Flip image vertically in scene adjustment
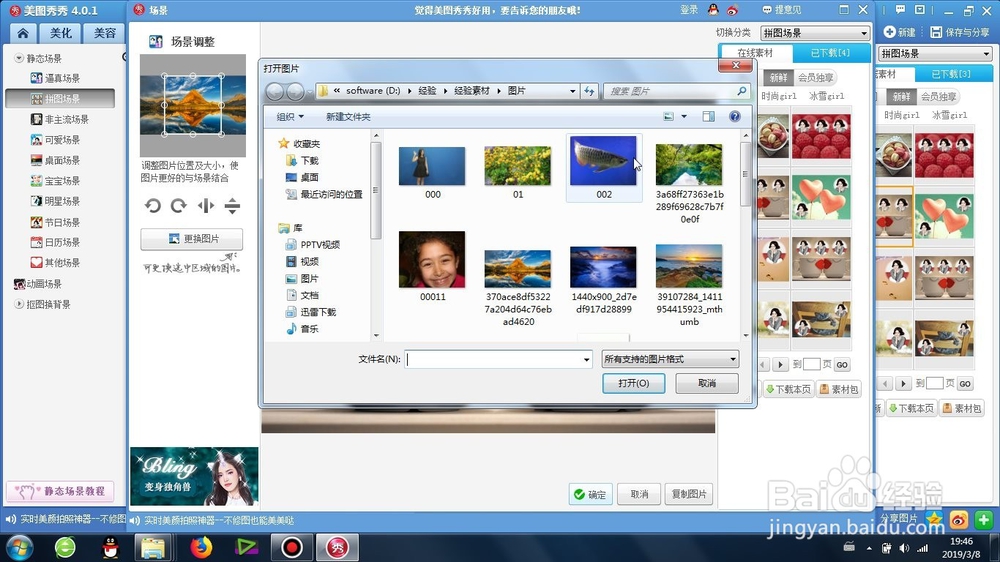The image size is (1000, 562). point(232,205)
